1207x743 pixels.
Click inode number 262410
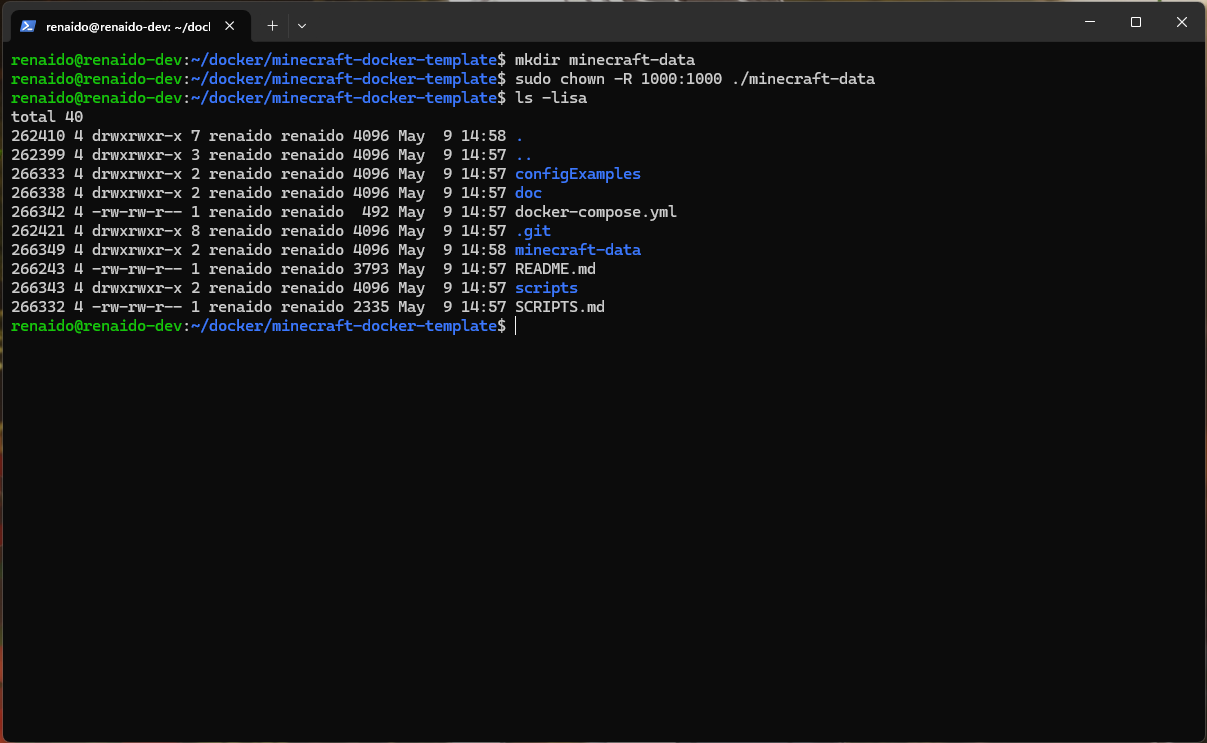click(38, 136)
